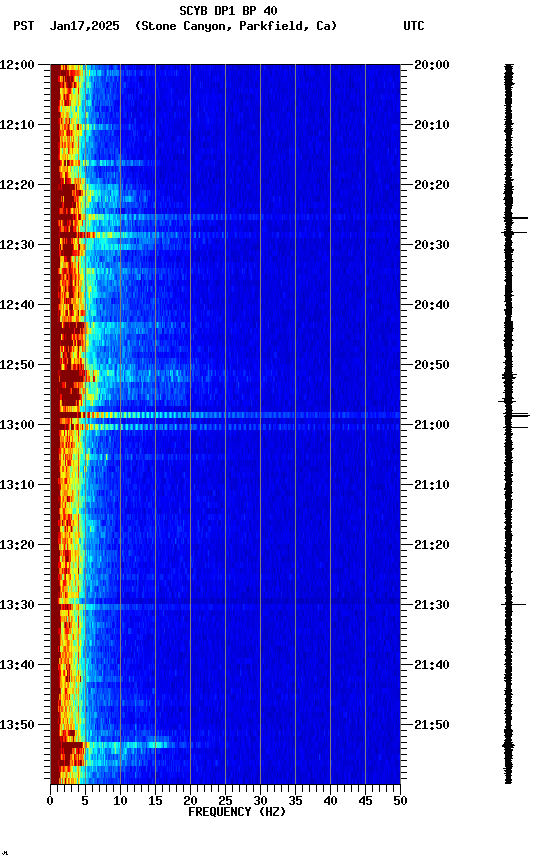Click the title text SCYB DP1 BP 40
Screen dimensions: 552x864
[x=228, y=10]
